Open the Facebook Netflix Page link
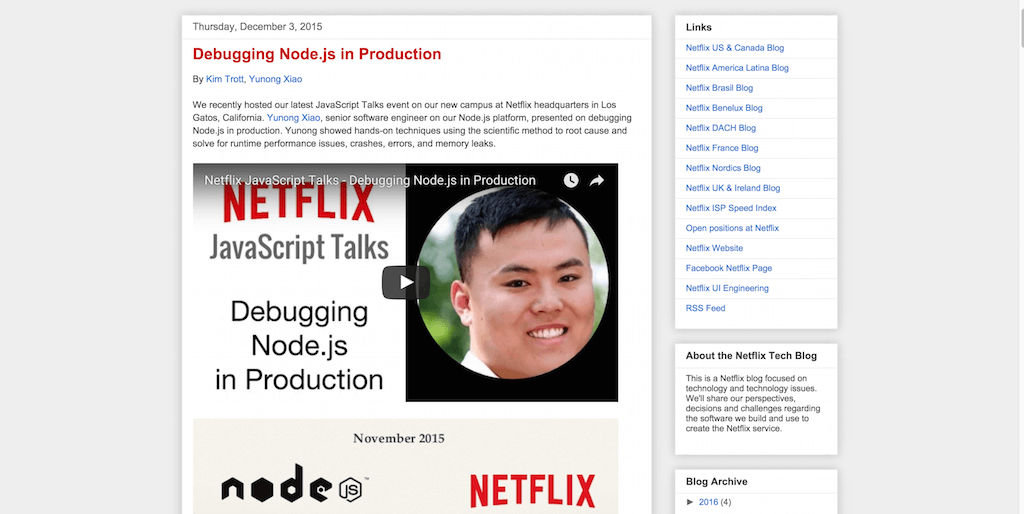The width and height of the screenshot is (1024, 514). coord(729,268)
